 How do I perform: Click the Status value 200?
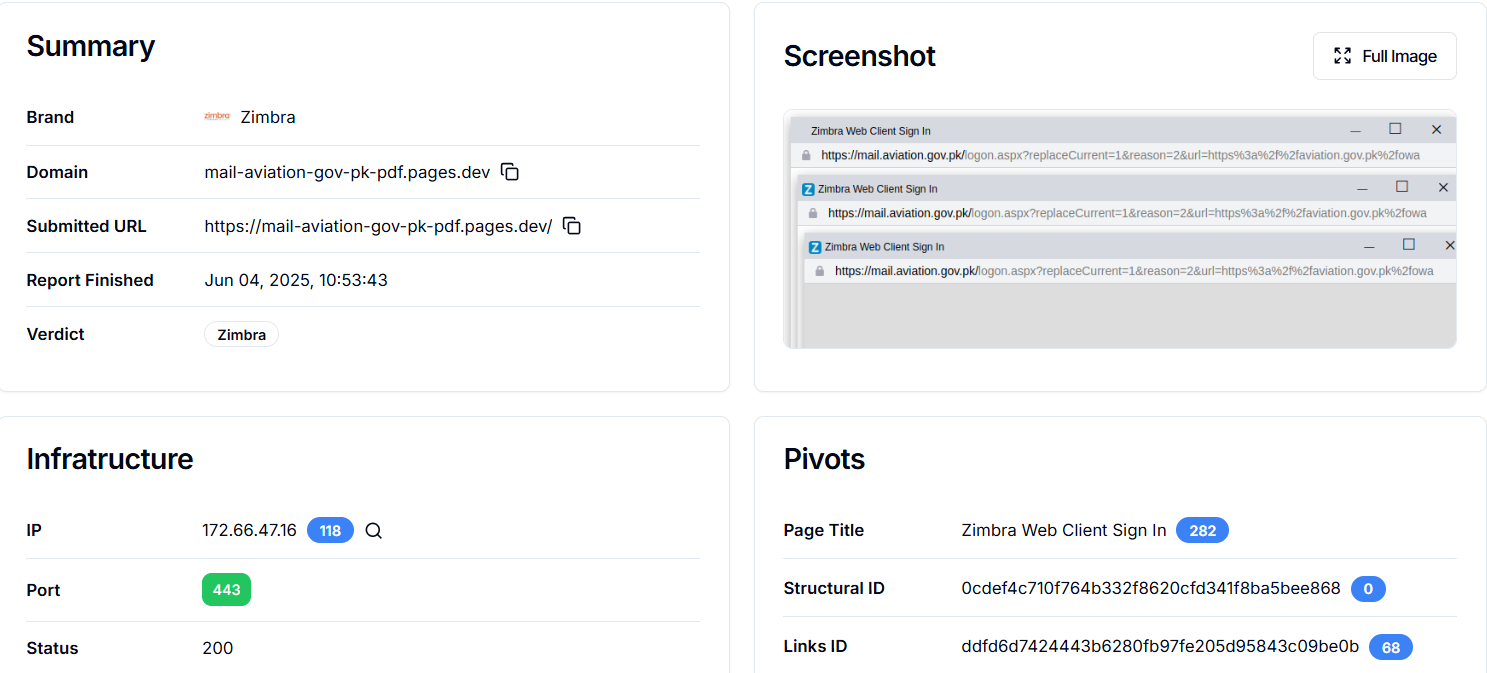point(217,648)
